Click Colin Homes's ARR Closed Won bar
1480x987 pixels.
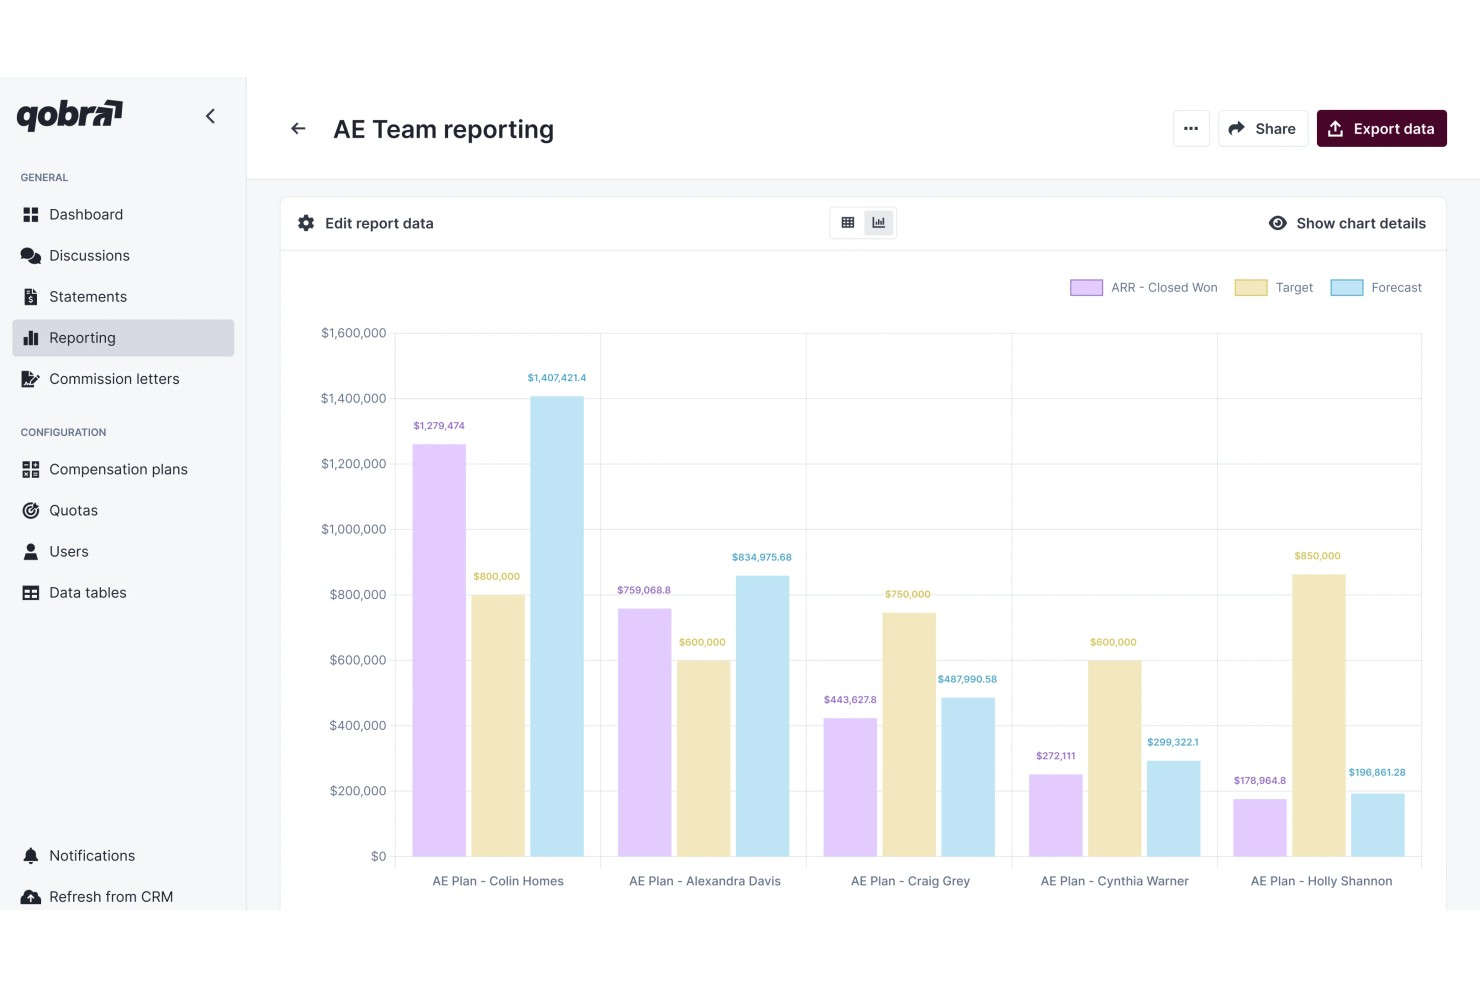pyautogui.click(x=439, y=650)
